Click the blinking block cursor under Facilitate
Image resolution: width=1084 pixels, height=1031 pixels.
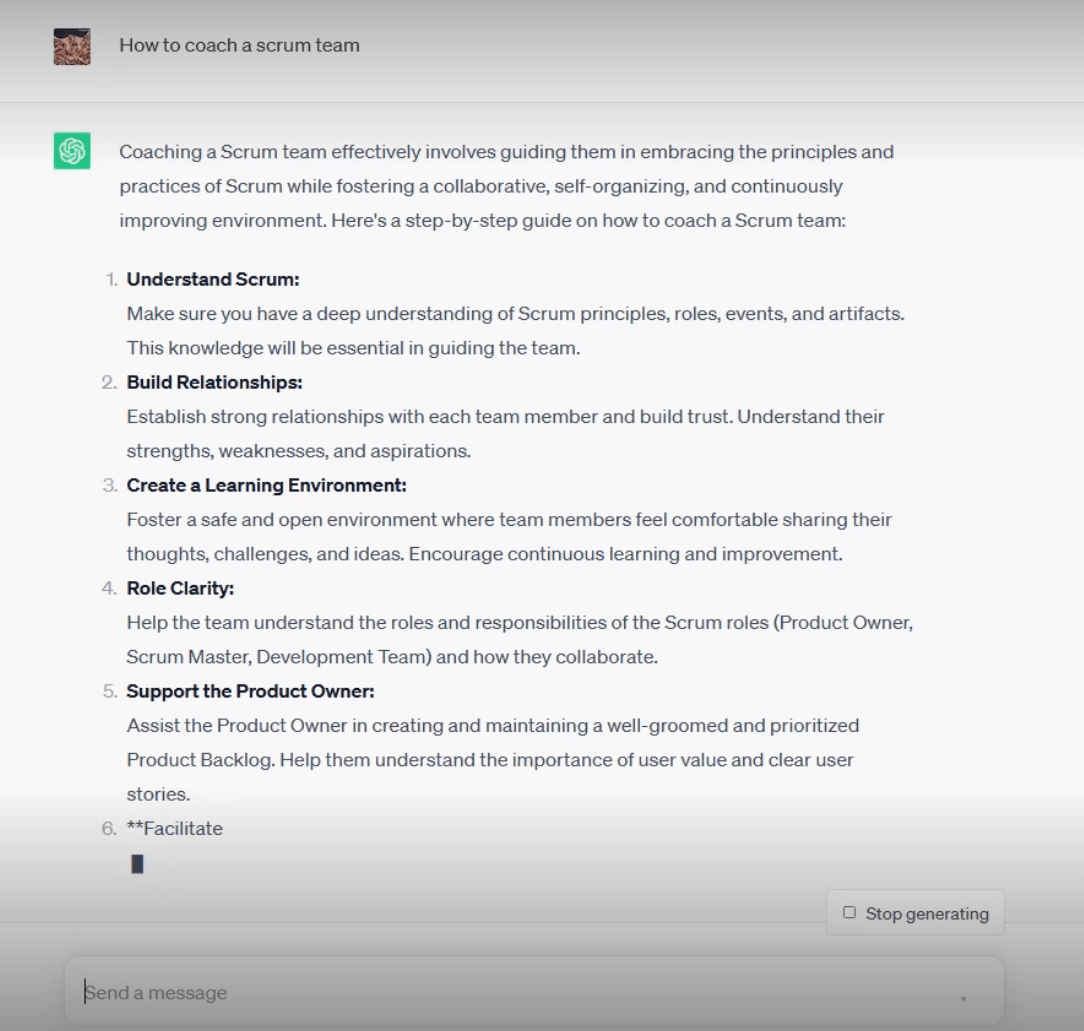(x=137, y=864)
